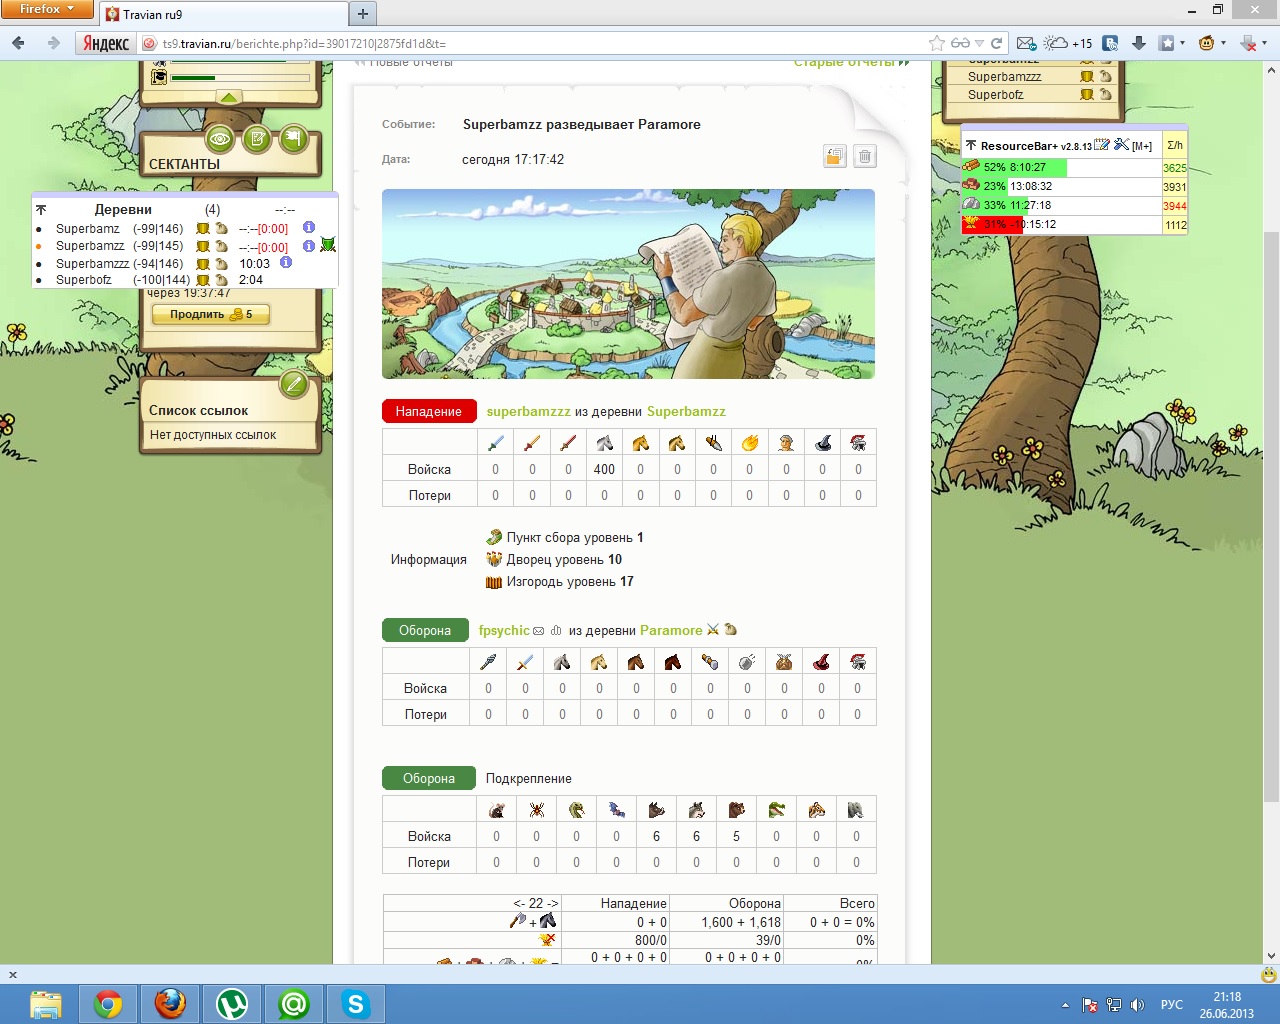Open defender profile fpsychic
Screen dimensions: 1280x1024
pyautogui.click(x=504, y=631)
